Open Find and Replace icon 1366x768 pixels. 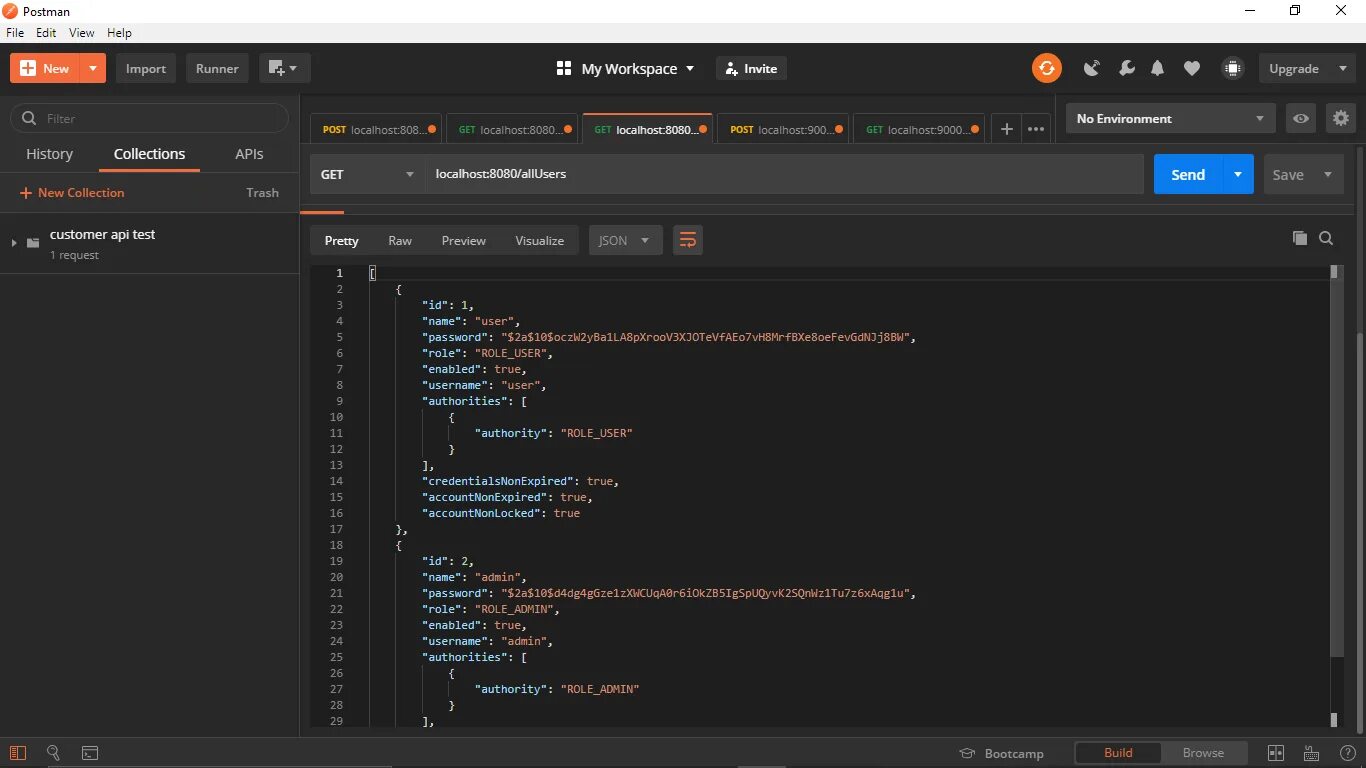click(54, 753)
